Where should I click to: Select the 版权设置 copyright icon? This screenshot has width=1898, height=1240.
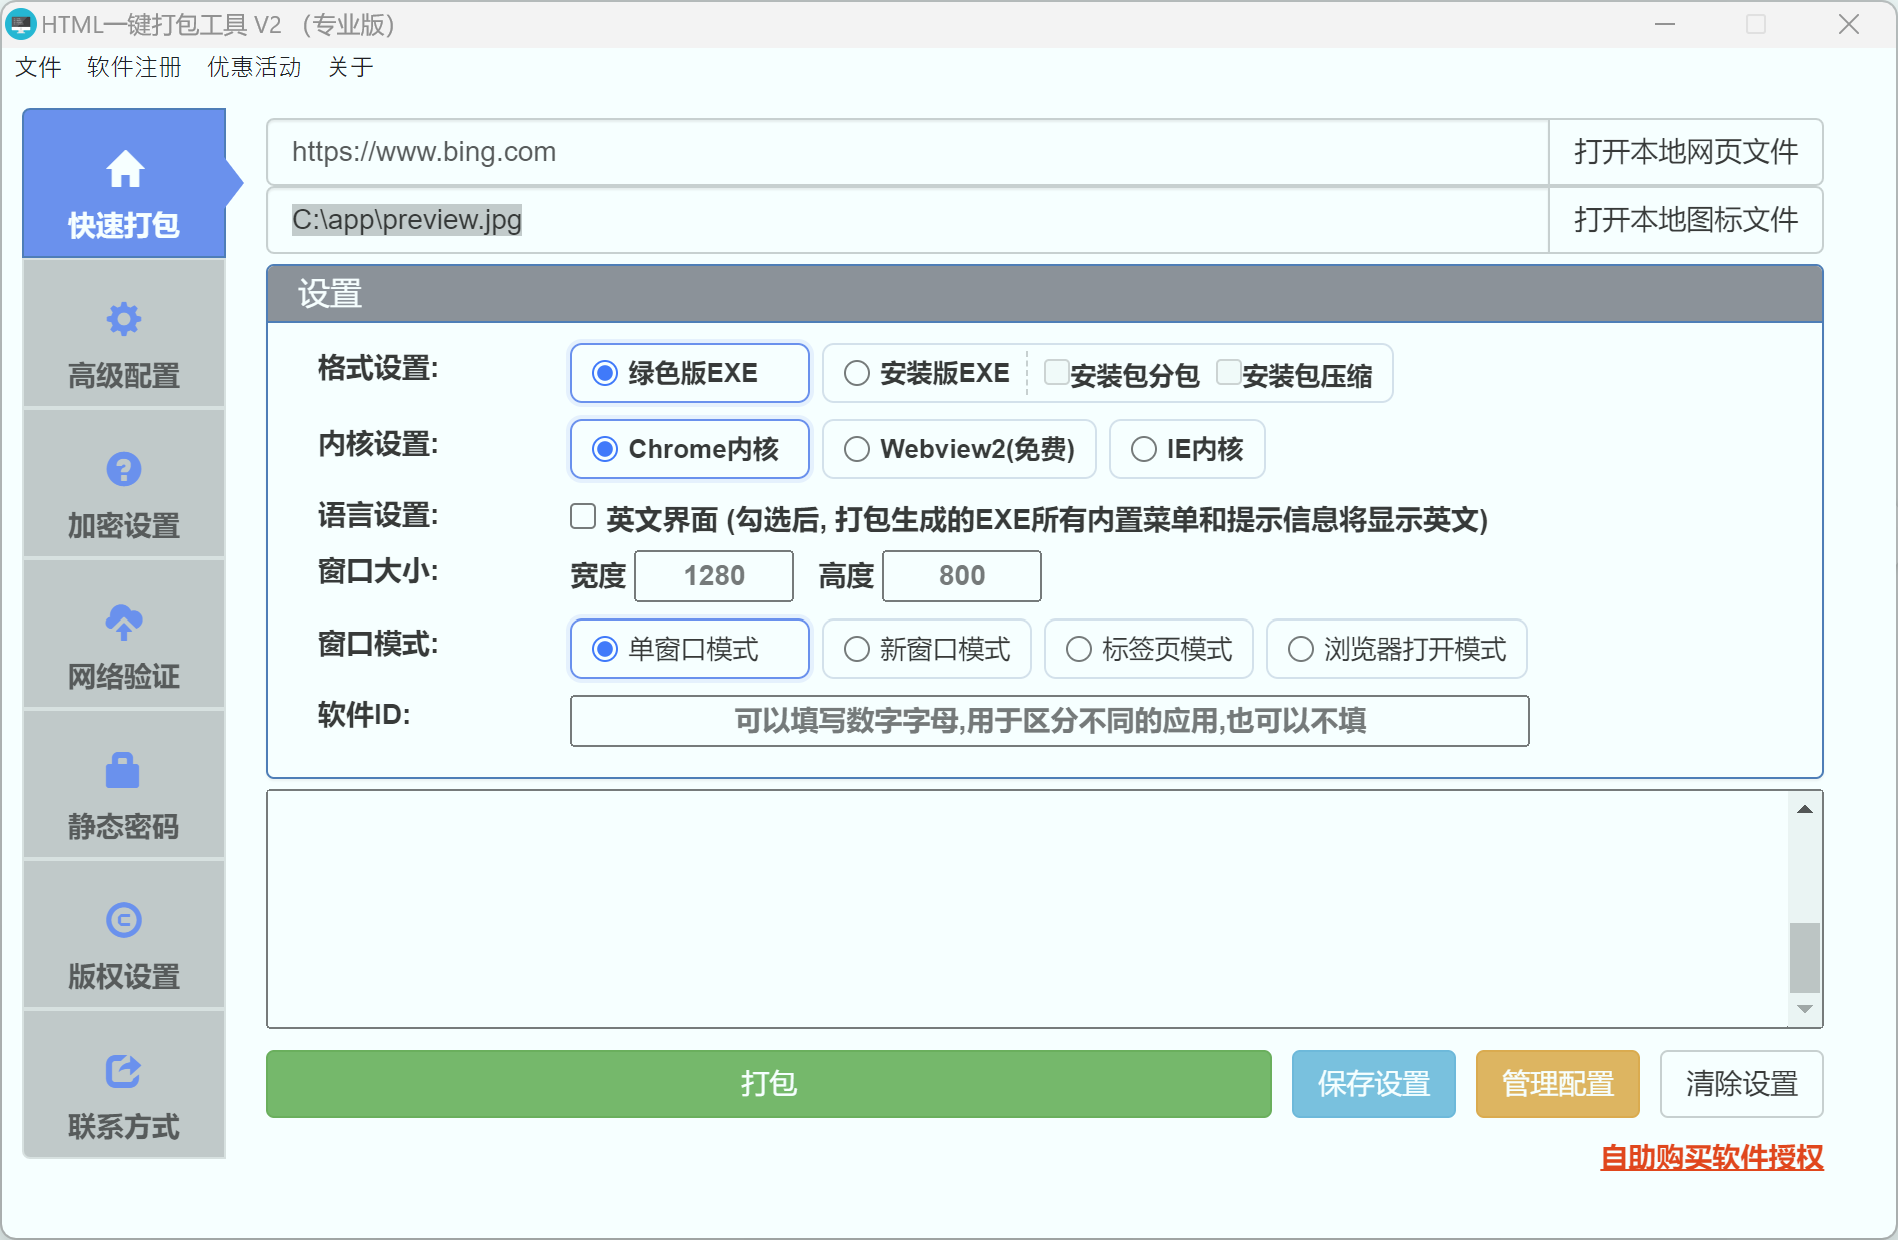click(123, 920)
